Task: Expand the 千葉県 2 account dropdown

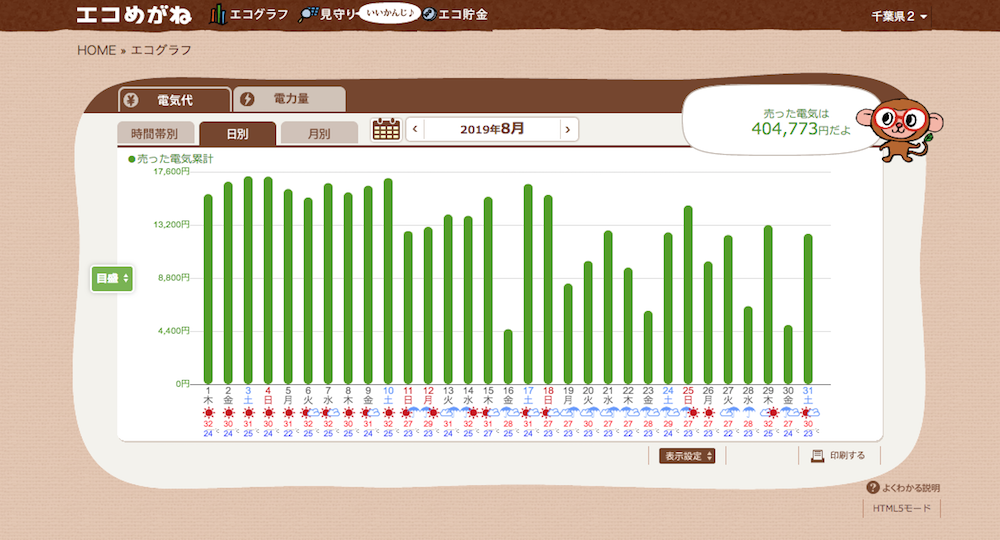Action: pyautogui.click(x=899, y=17)
